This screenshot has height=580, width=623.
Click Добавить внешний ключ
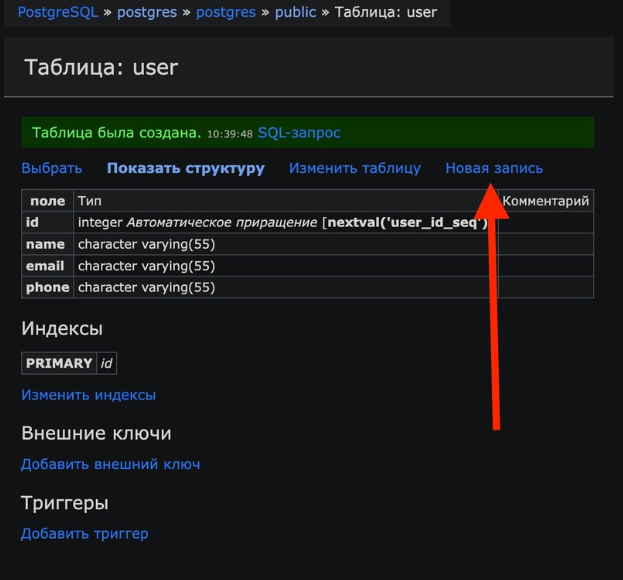(110, 464)
